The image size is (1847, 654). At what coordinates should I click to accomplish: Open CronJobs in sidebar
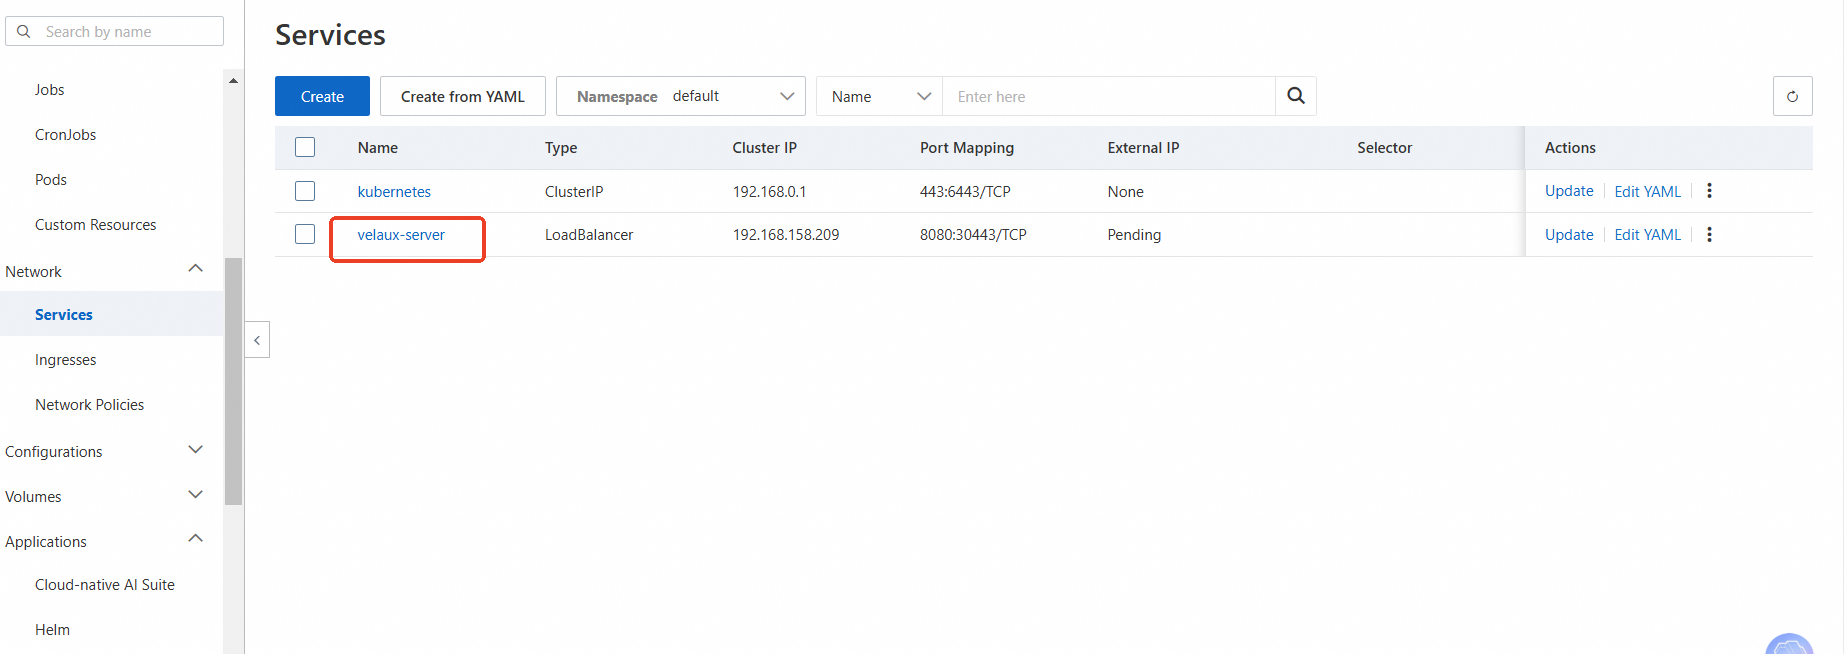coord(66,135)
